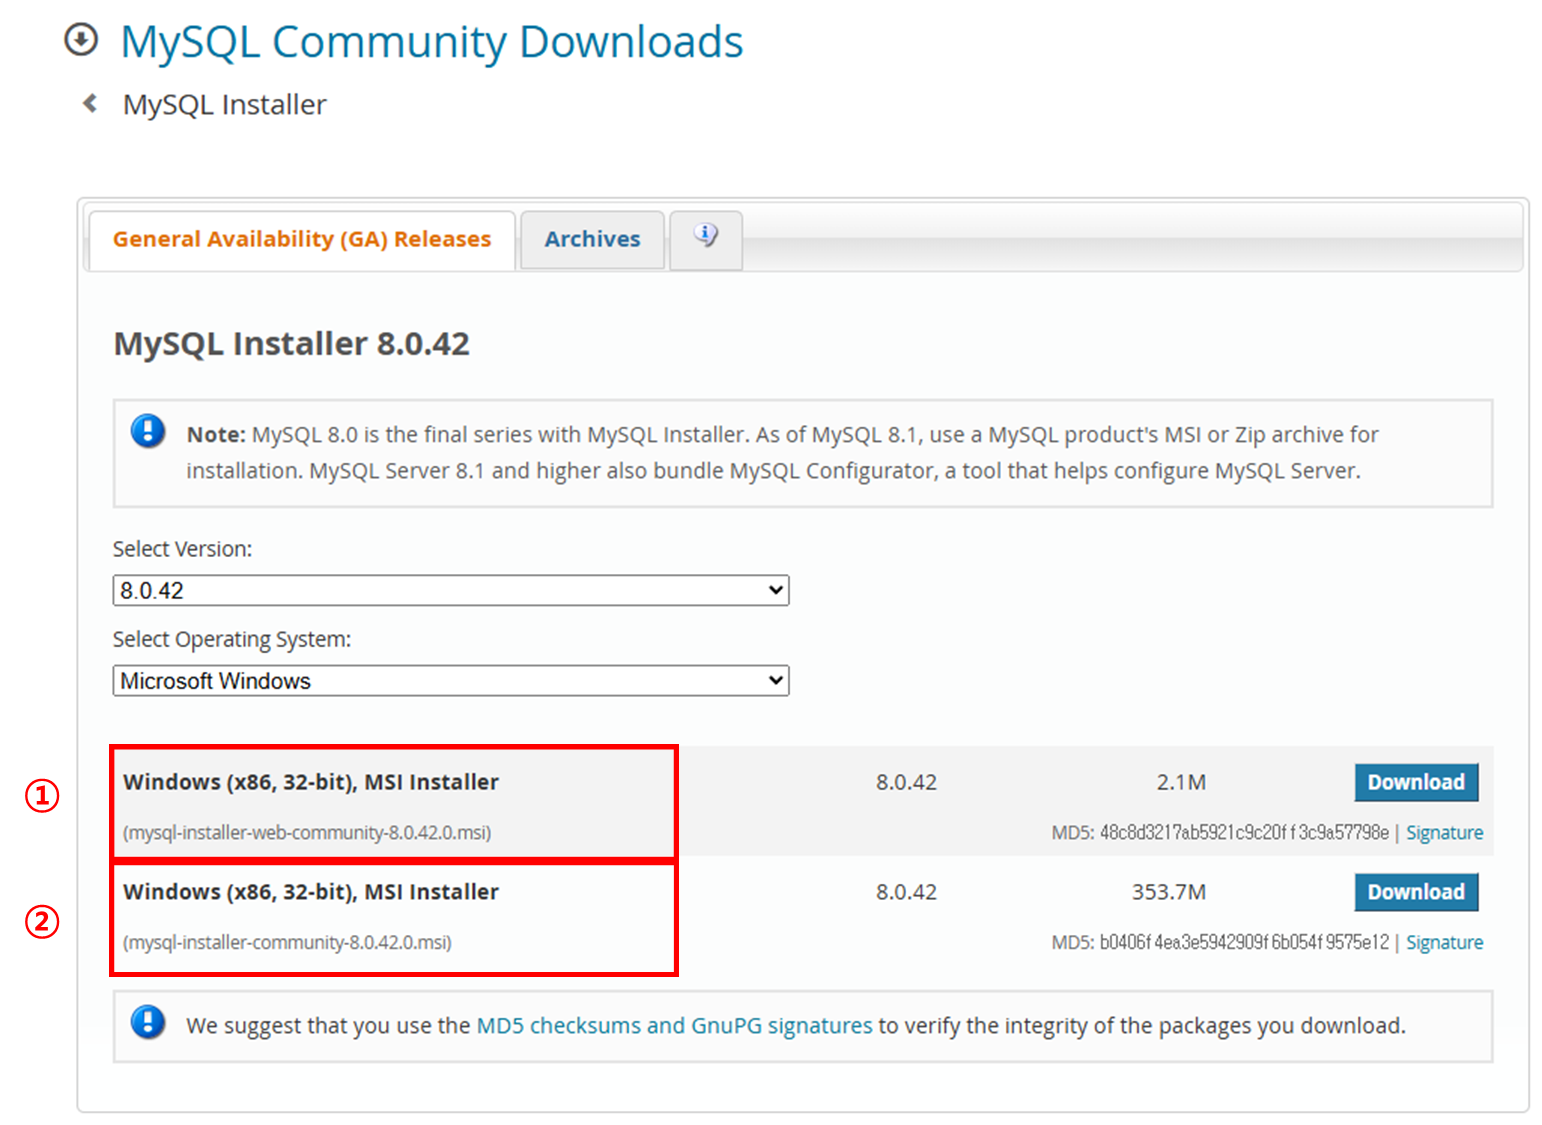Click version 8.0.42 in the 353.7M row

[906, 892]
